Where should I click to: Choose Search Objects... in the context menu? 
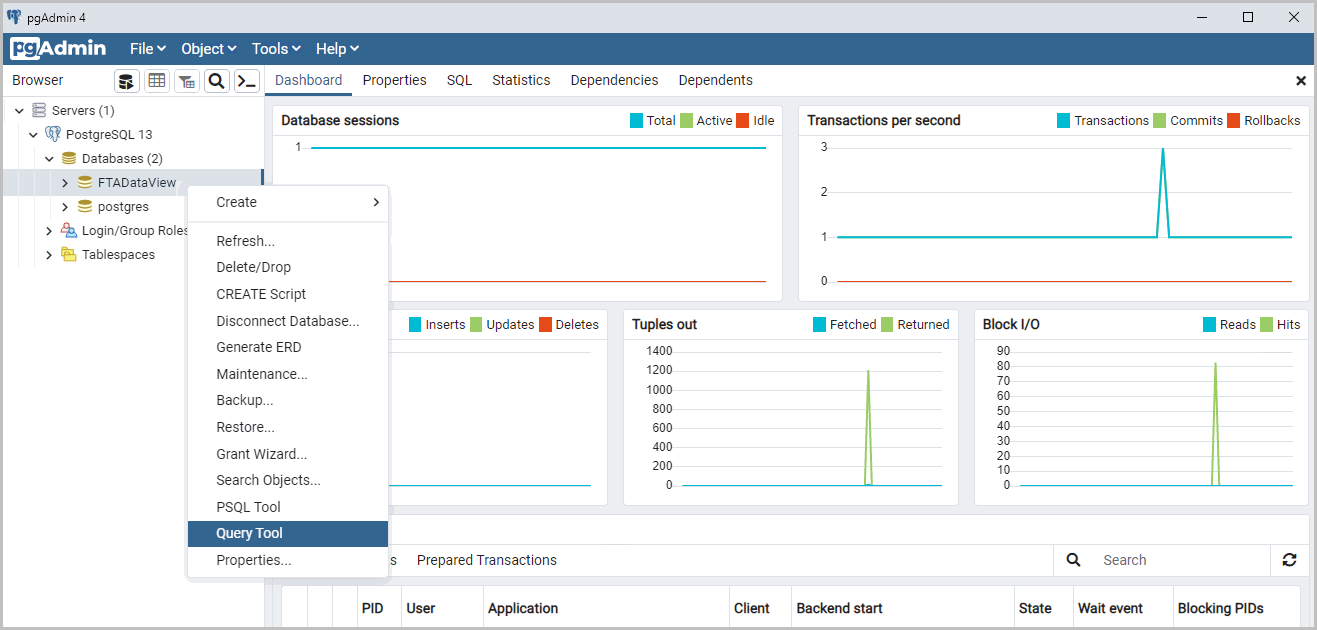[x=288, y=480]
